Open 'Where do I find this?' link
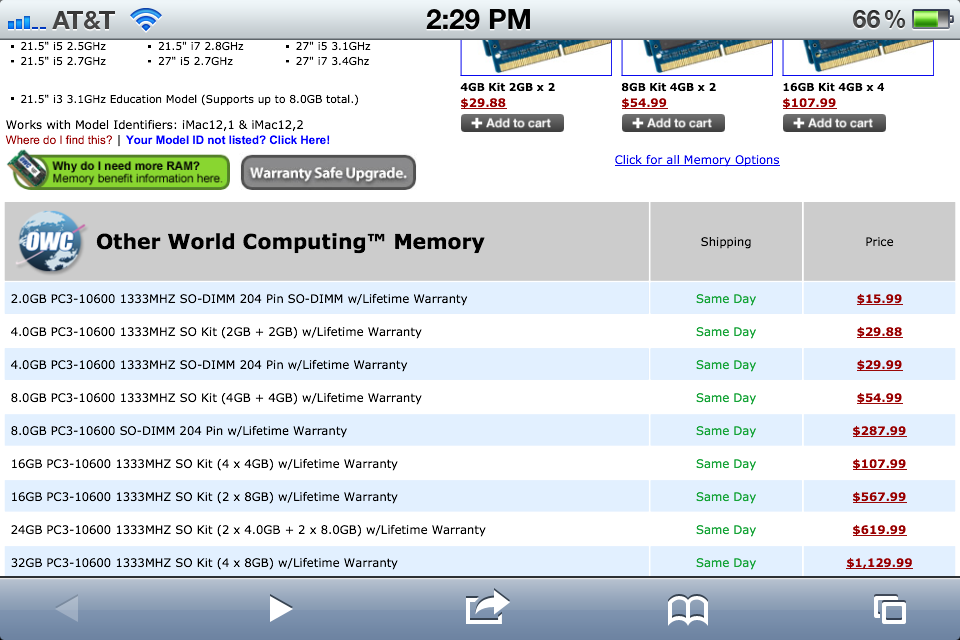960x640 pixels. (59, 140)
